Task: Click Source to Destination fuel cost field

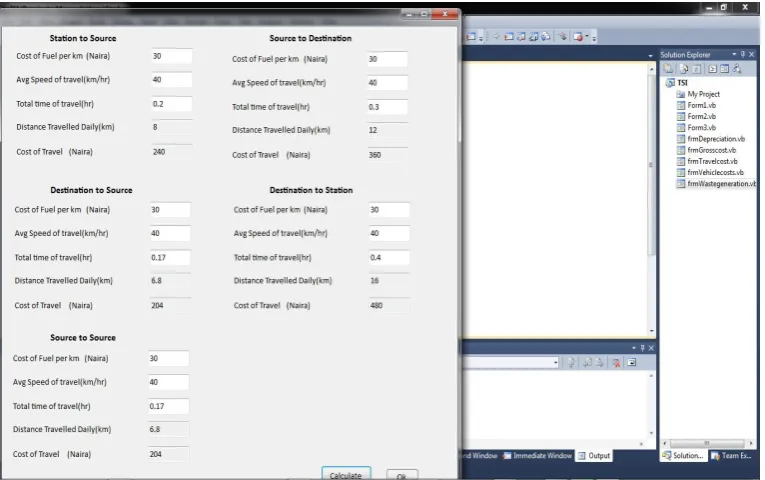Action: [387, 59]
